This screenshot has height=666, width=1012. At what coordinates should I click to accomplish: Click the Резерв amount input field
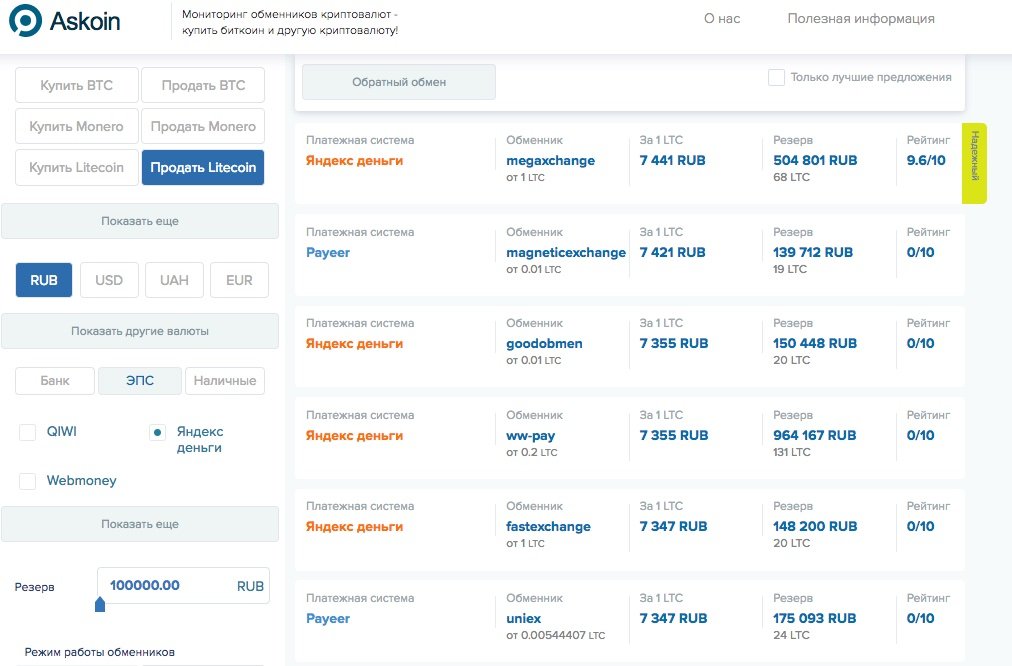coord(165,585)
